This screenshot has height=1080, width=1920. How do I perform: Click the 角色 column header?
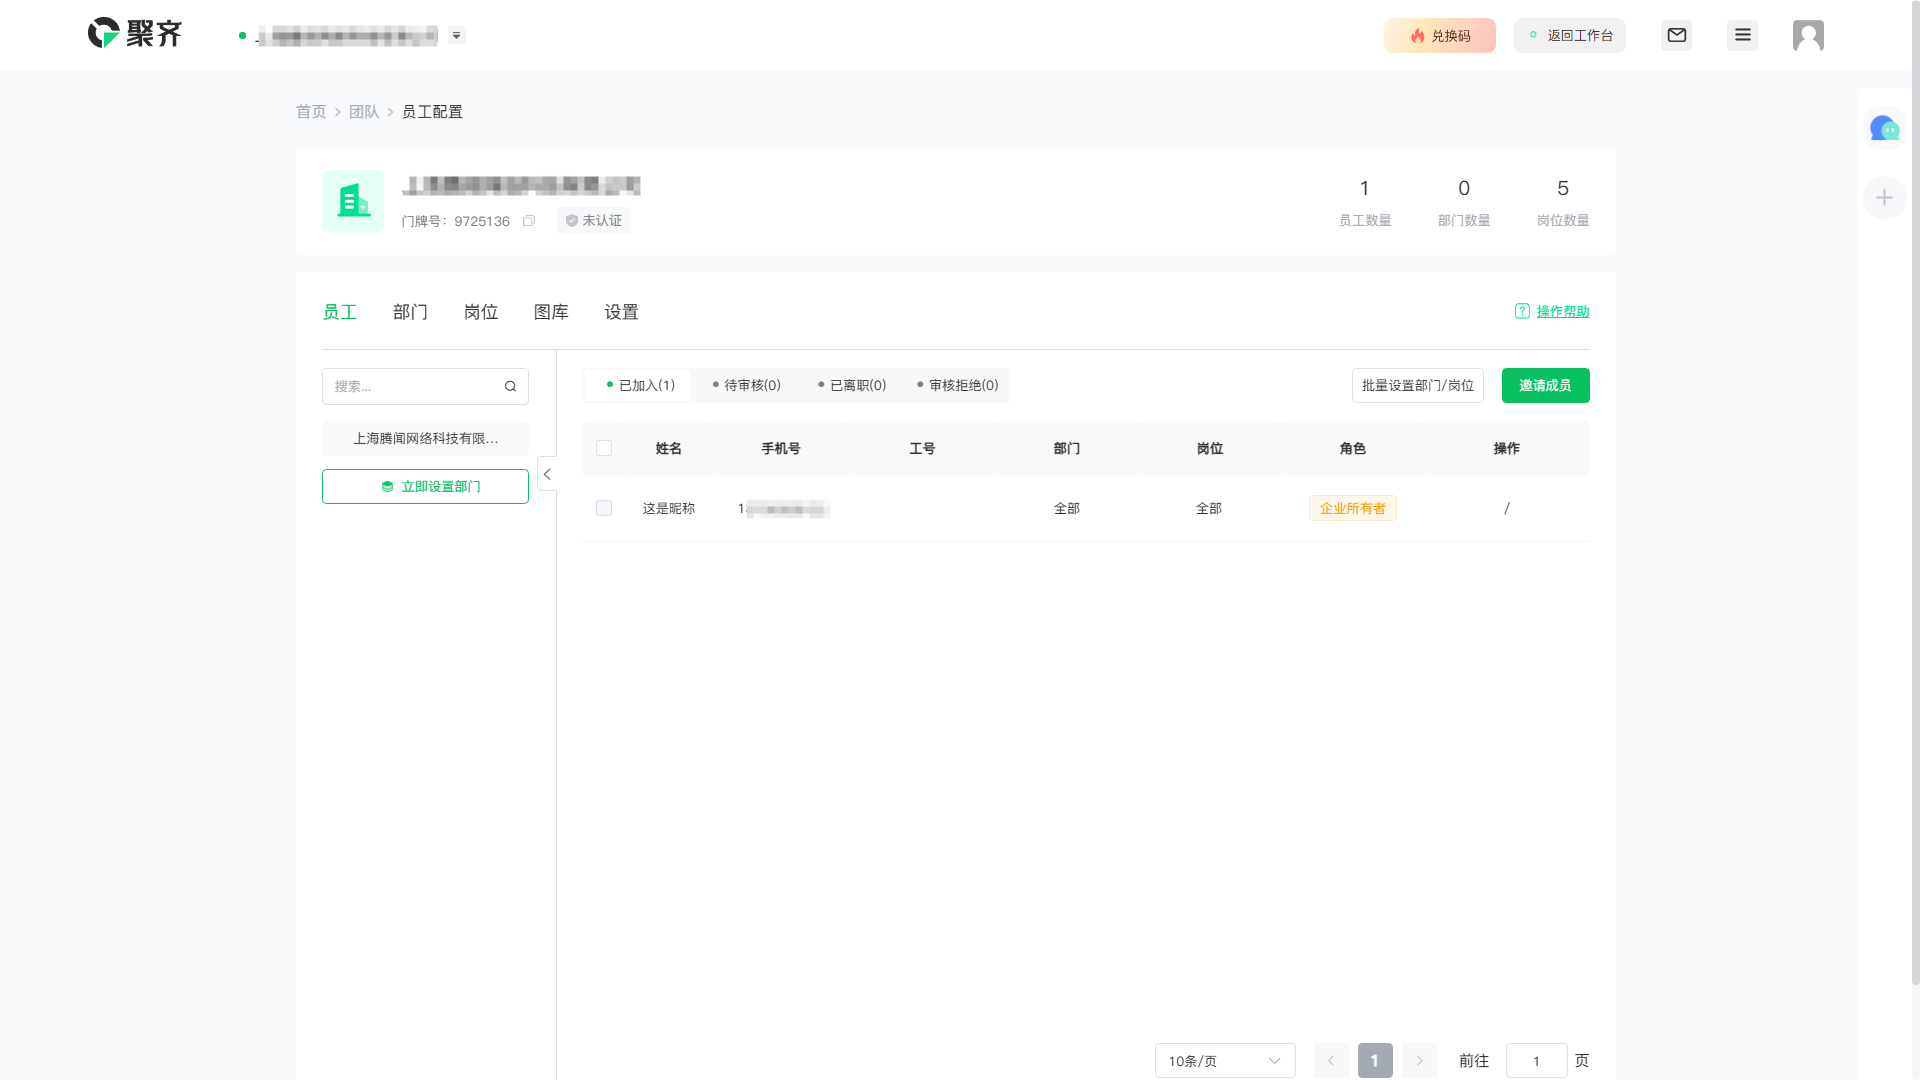1353,449
